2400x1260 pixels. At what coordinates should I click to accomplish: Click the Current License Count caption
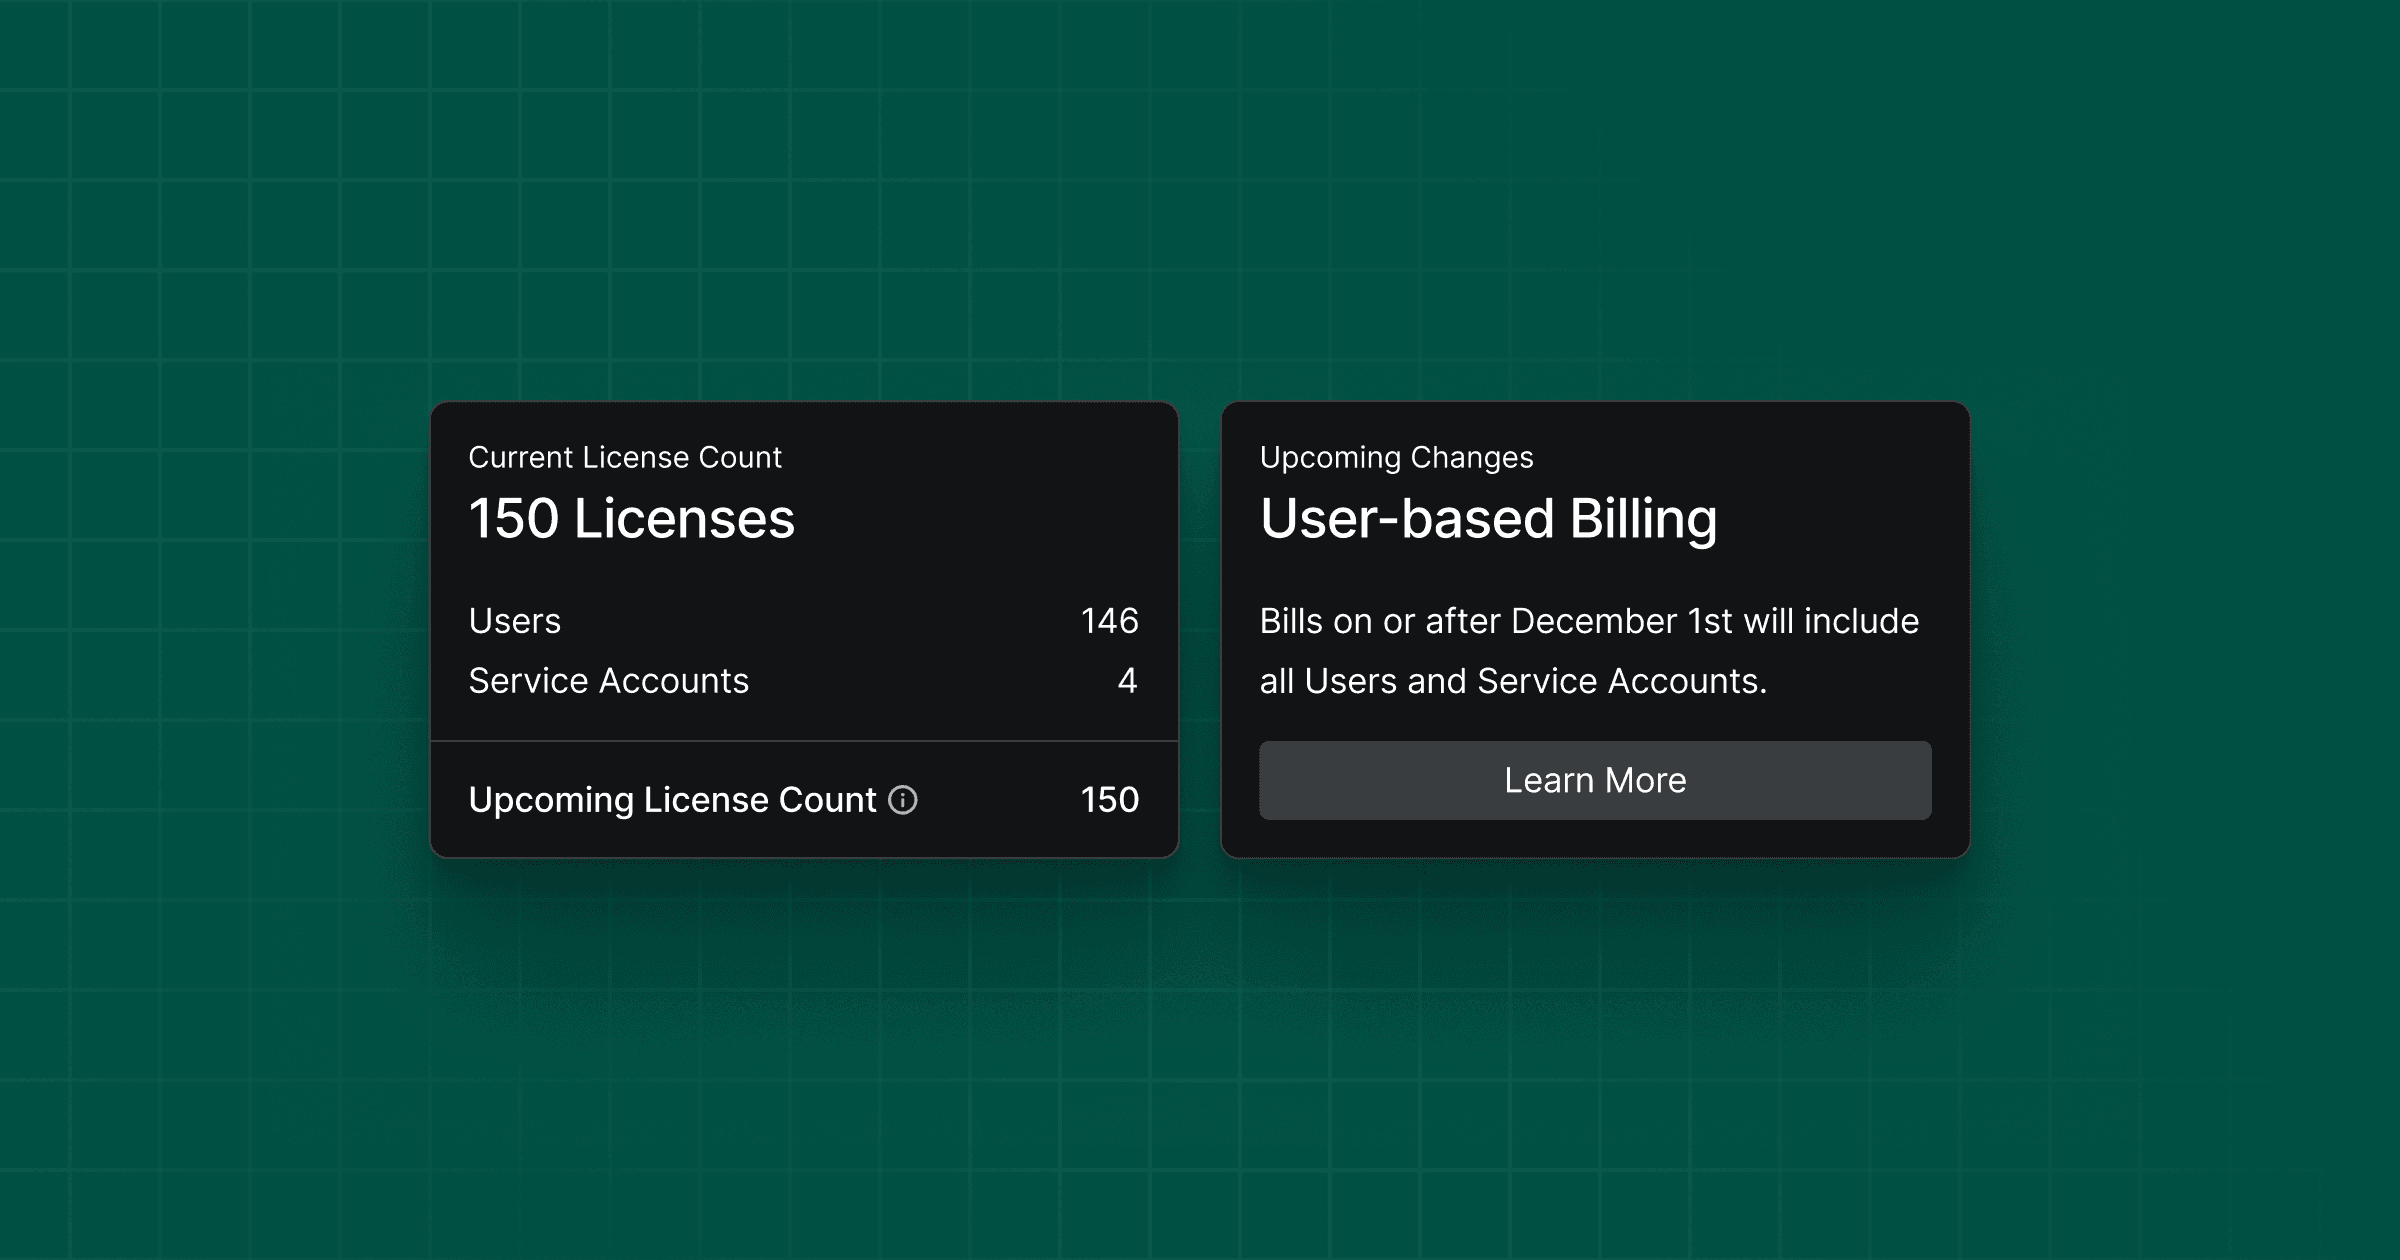[624, 457]
